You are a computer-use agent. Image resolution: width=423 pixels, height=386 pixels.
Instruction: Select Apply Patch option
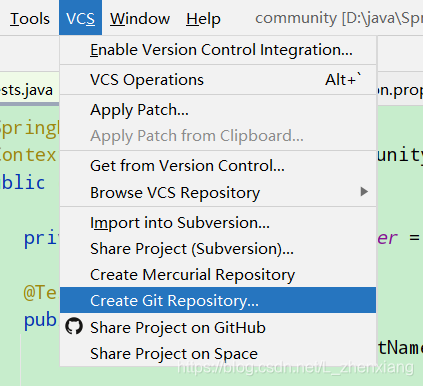click(x=218, y=110)
